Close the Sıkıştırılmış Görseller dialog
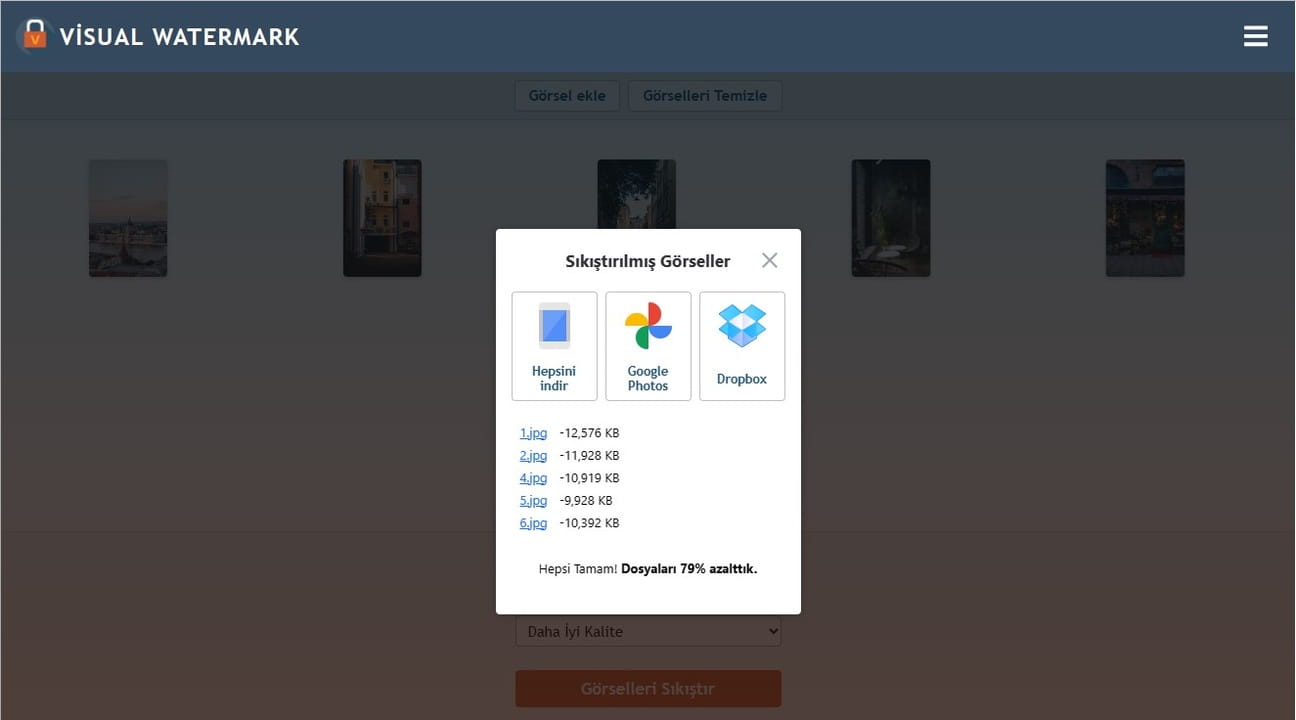This screenshot has width=1296, height=720. [x=769, y=260]
